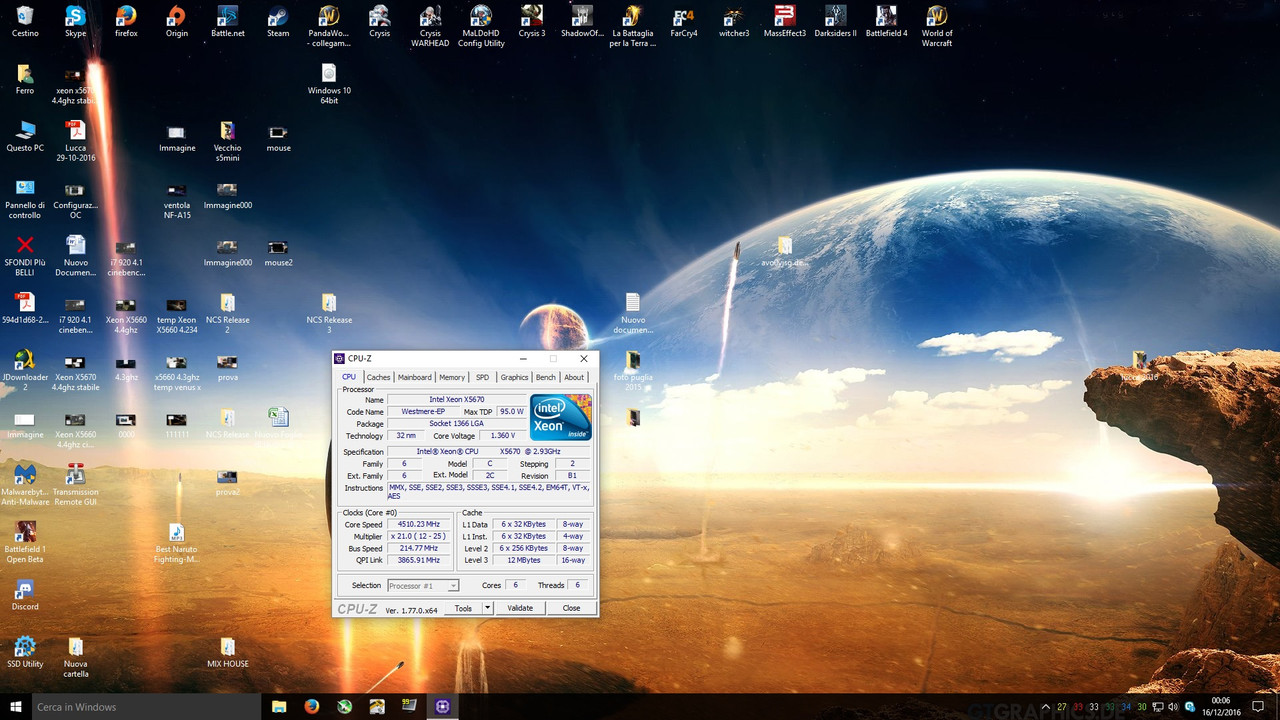Screen dimensions: 1280x720
Task: Open the notification center icon
Action: [x=1258, y=706]
